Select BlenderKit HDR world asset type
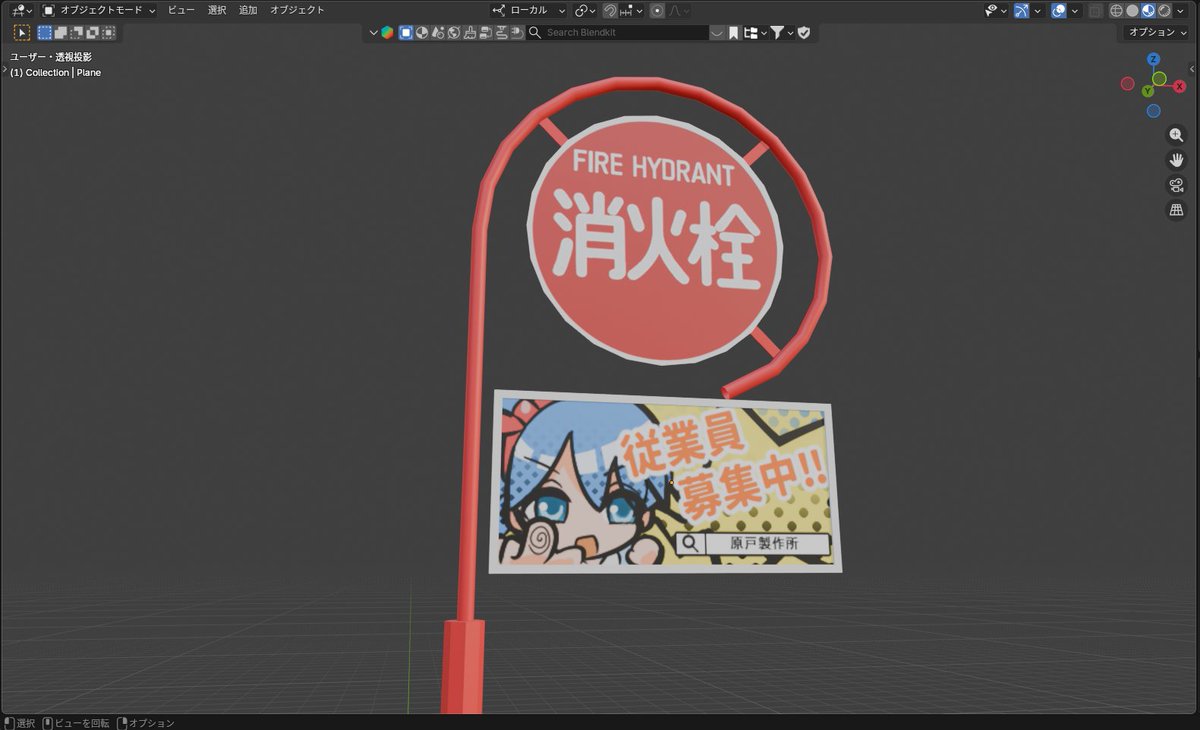The height and width of the screenshot is (730, 1200). pyautogui.click(x=454, y=32)
